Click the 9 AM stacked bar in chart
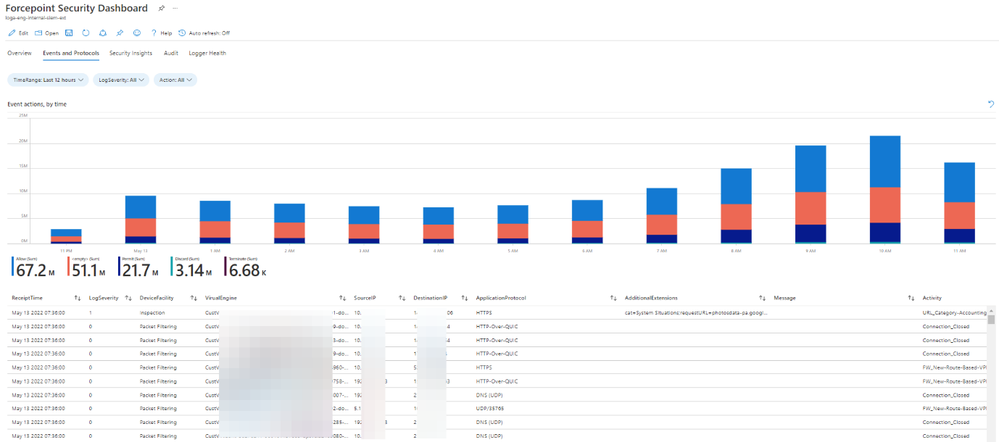This screenshot has width=999, height=442. coord(810,194)
